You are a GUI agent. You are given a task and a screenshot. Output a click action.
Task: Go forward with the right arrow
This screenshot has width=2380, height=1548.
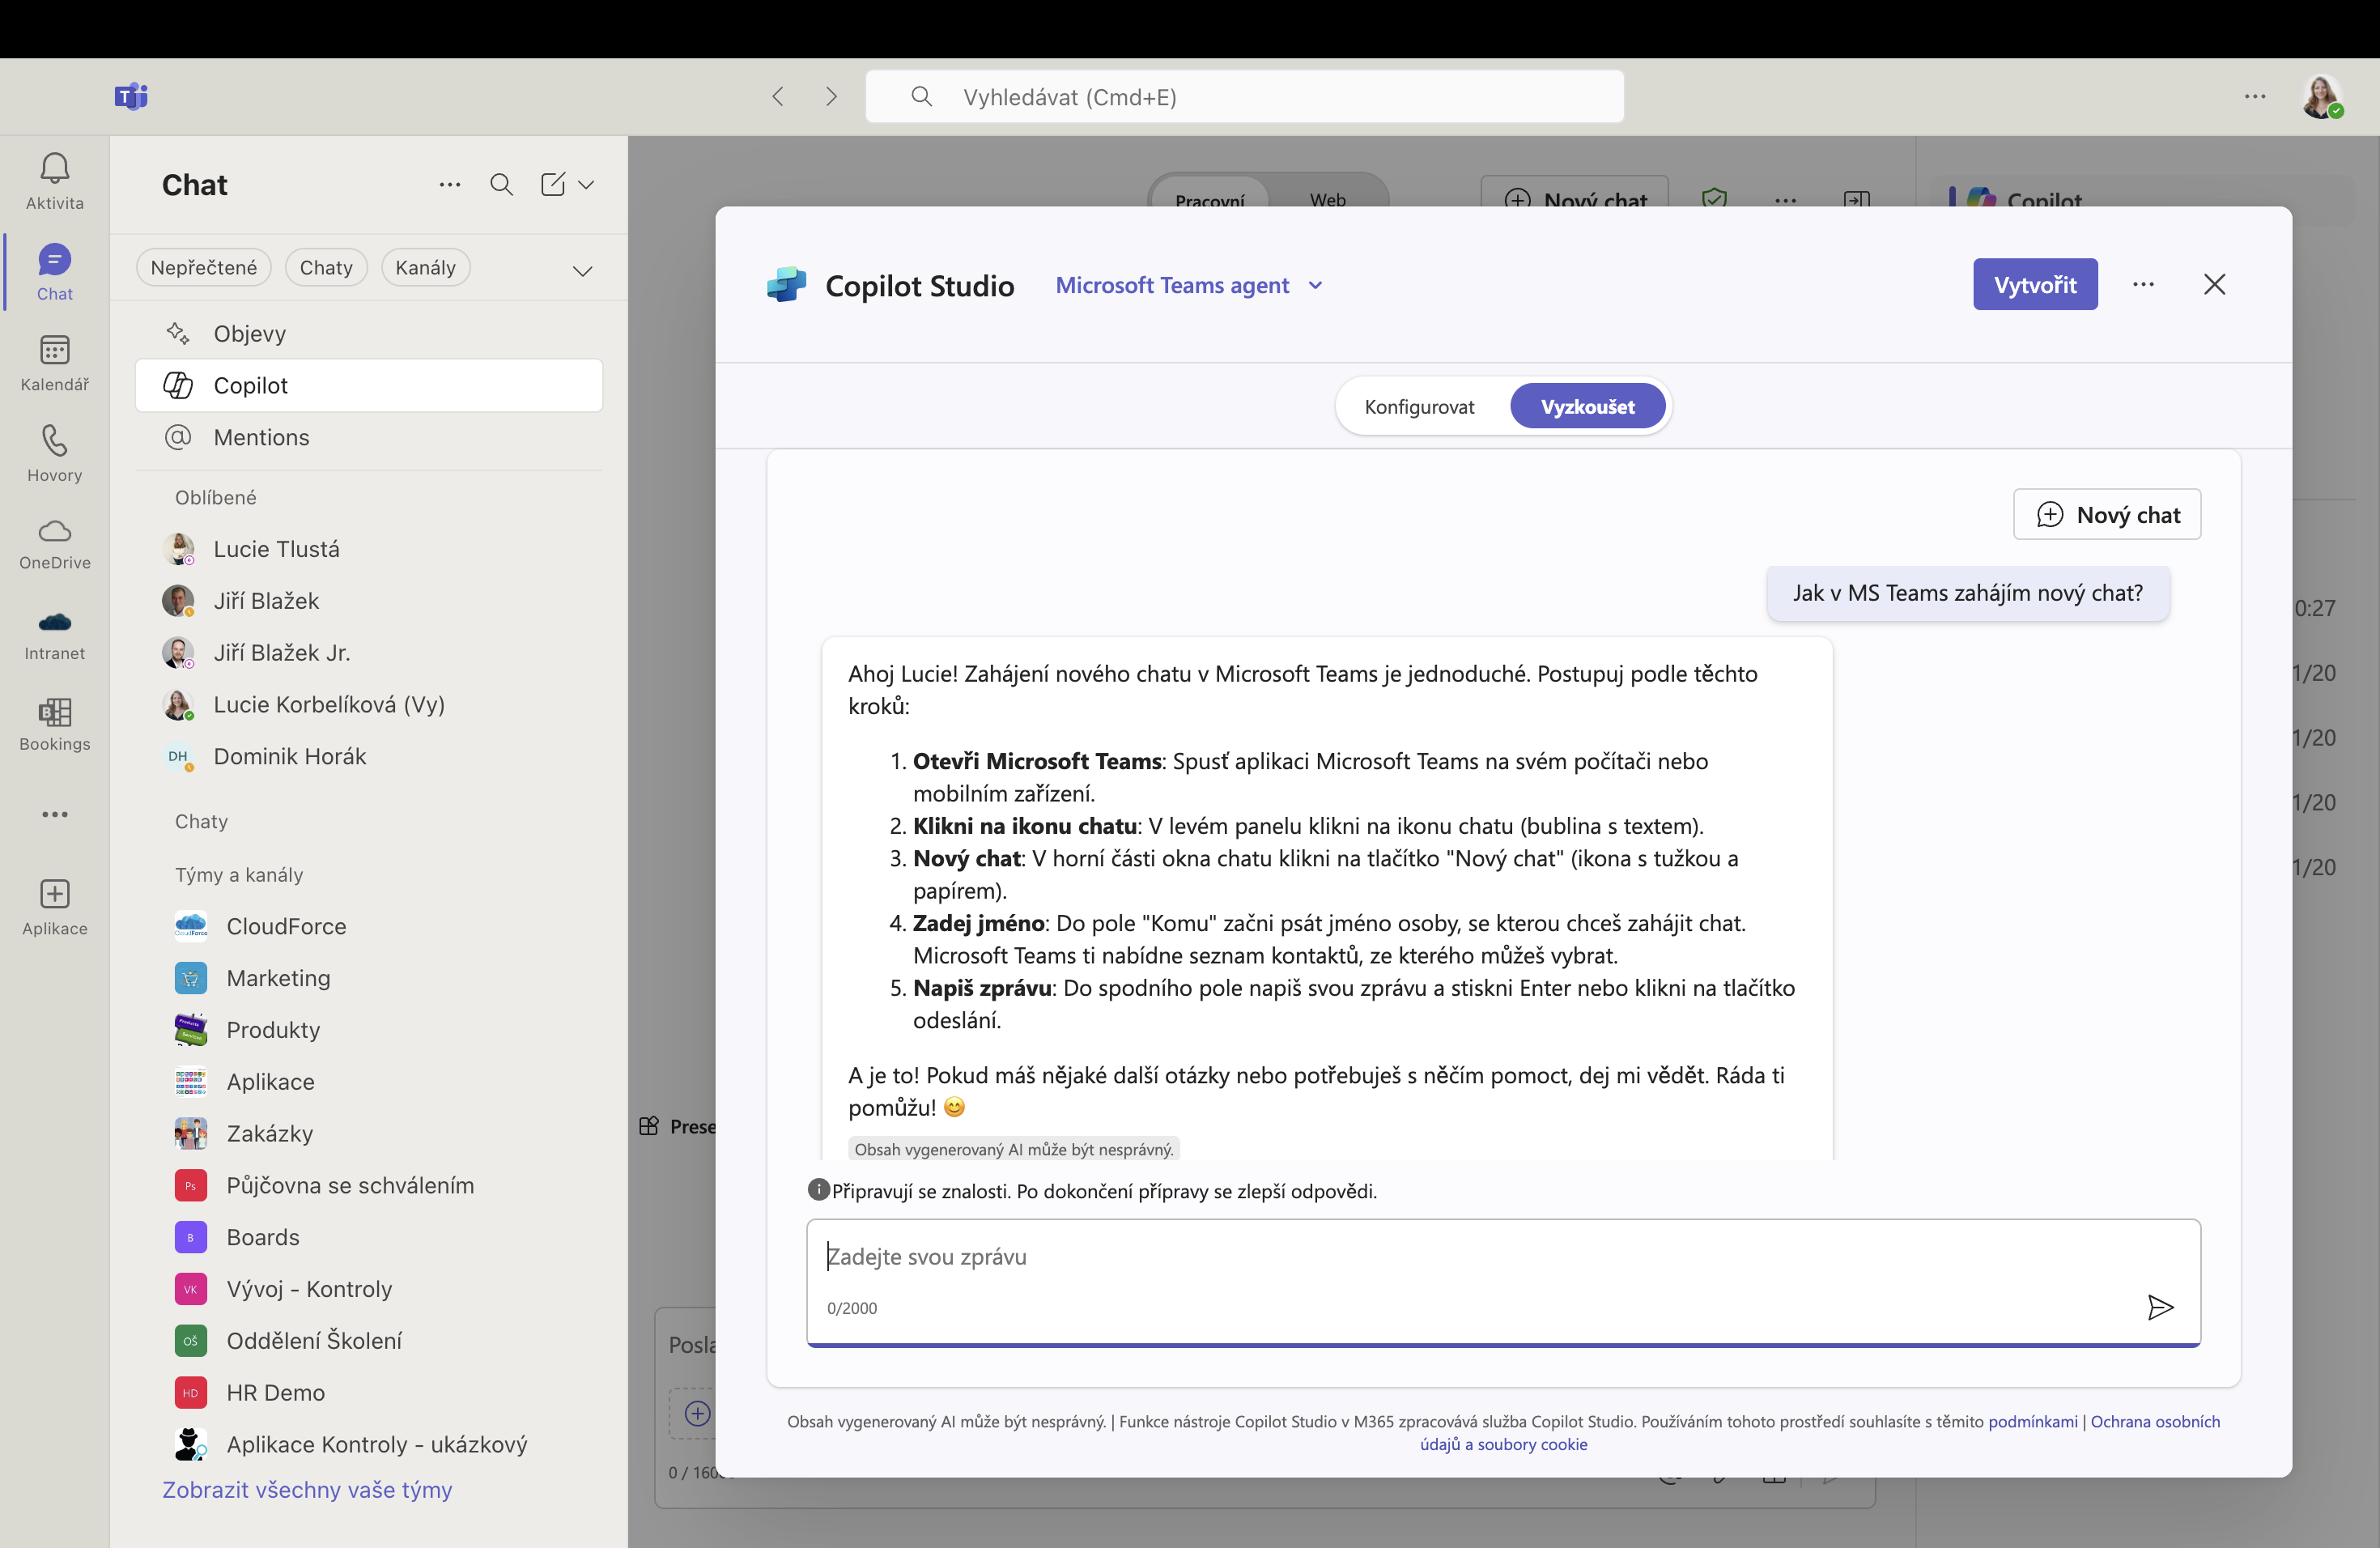pos(831,96)
